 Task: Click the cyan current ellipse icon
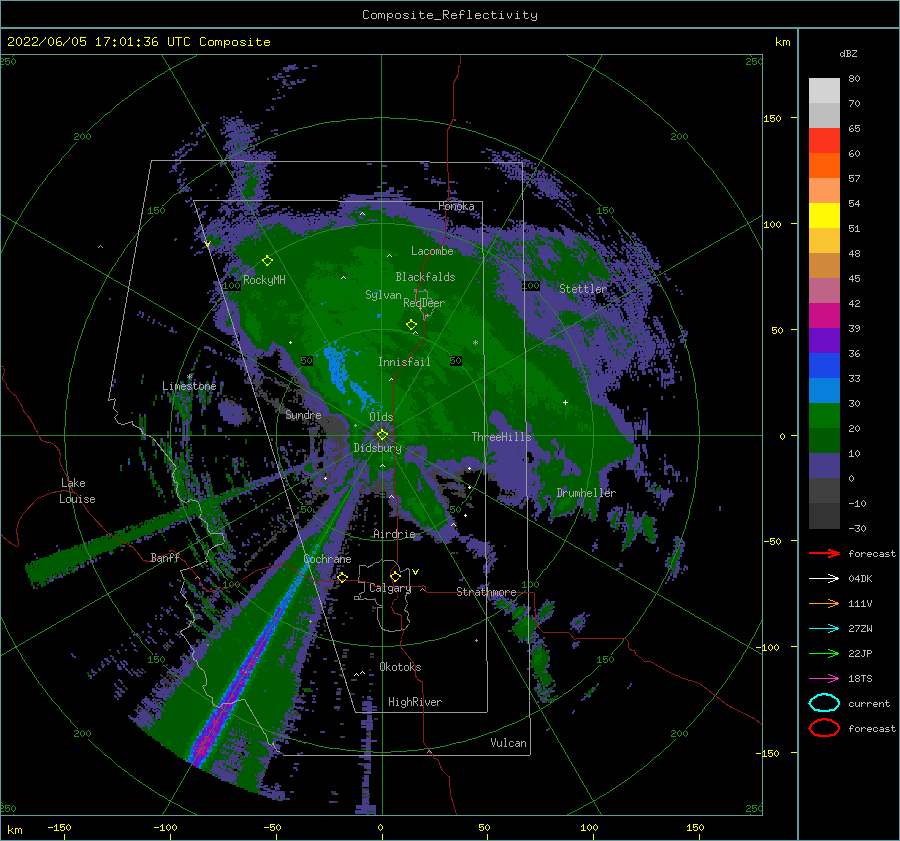click(x=824, y=703)
